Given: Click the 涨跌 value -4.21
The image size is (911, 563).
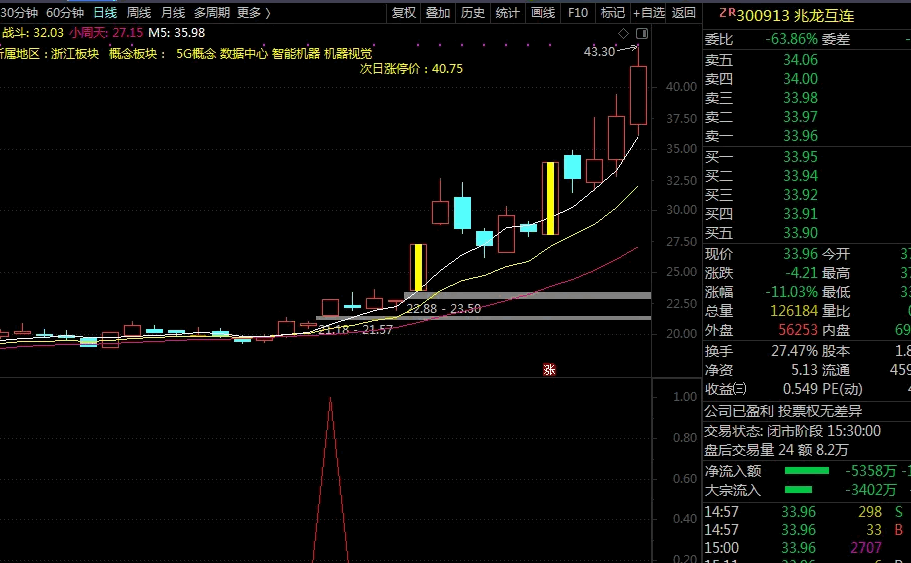Looking at the screenshot, I should [x=801, y=273].
